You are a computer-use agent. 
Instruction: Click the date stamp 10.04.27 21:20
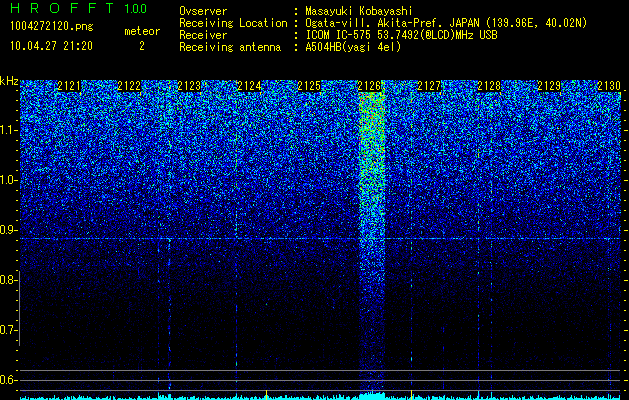51,46
